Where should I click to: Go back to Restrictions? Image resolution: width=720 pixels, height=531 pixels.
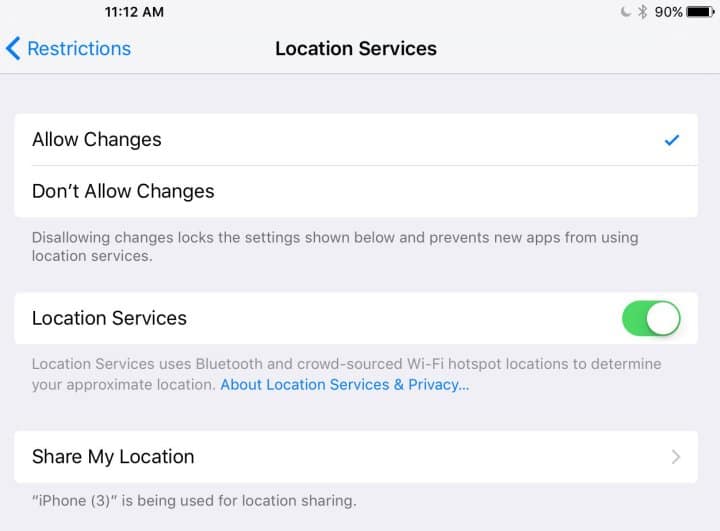68,48
